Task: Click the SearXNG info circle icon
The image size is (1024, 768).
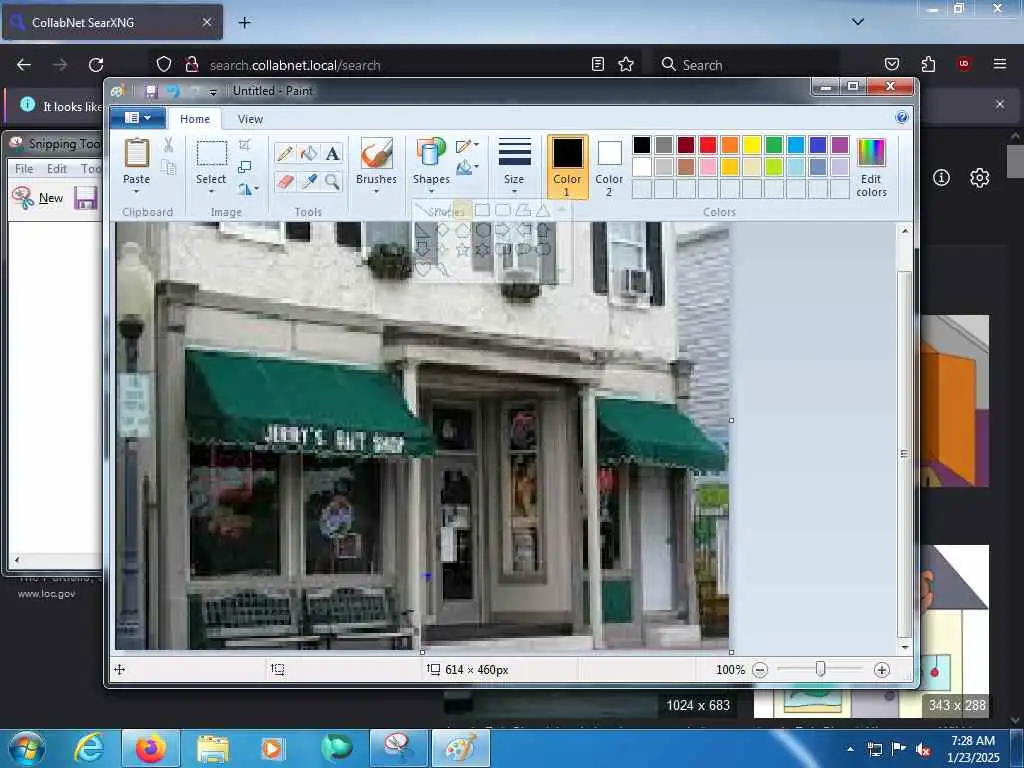Action: (x=941, y=178)
